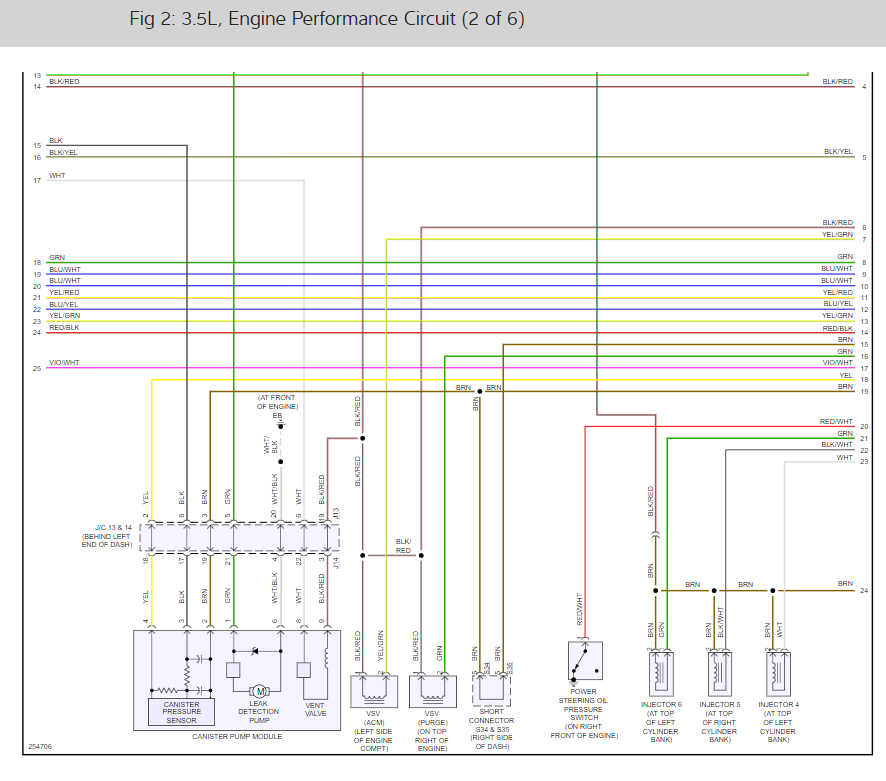
Task: Click the Injector 5 coil symbol
Action: coord(720,674)
